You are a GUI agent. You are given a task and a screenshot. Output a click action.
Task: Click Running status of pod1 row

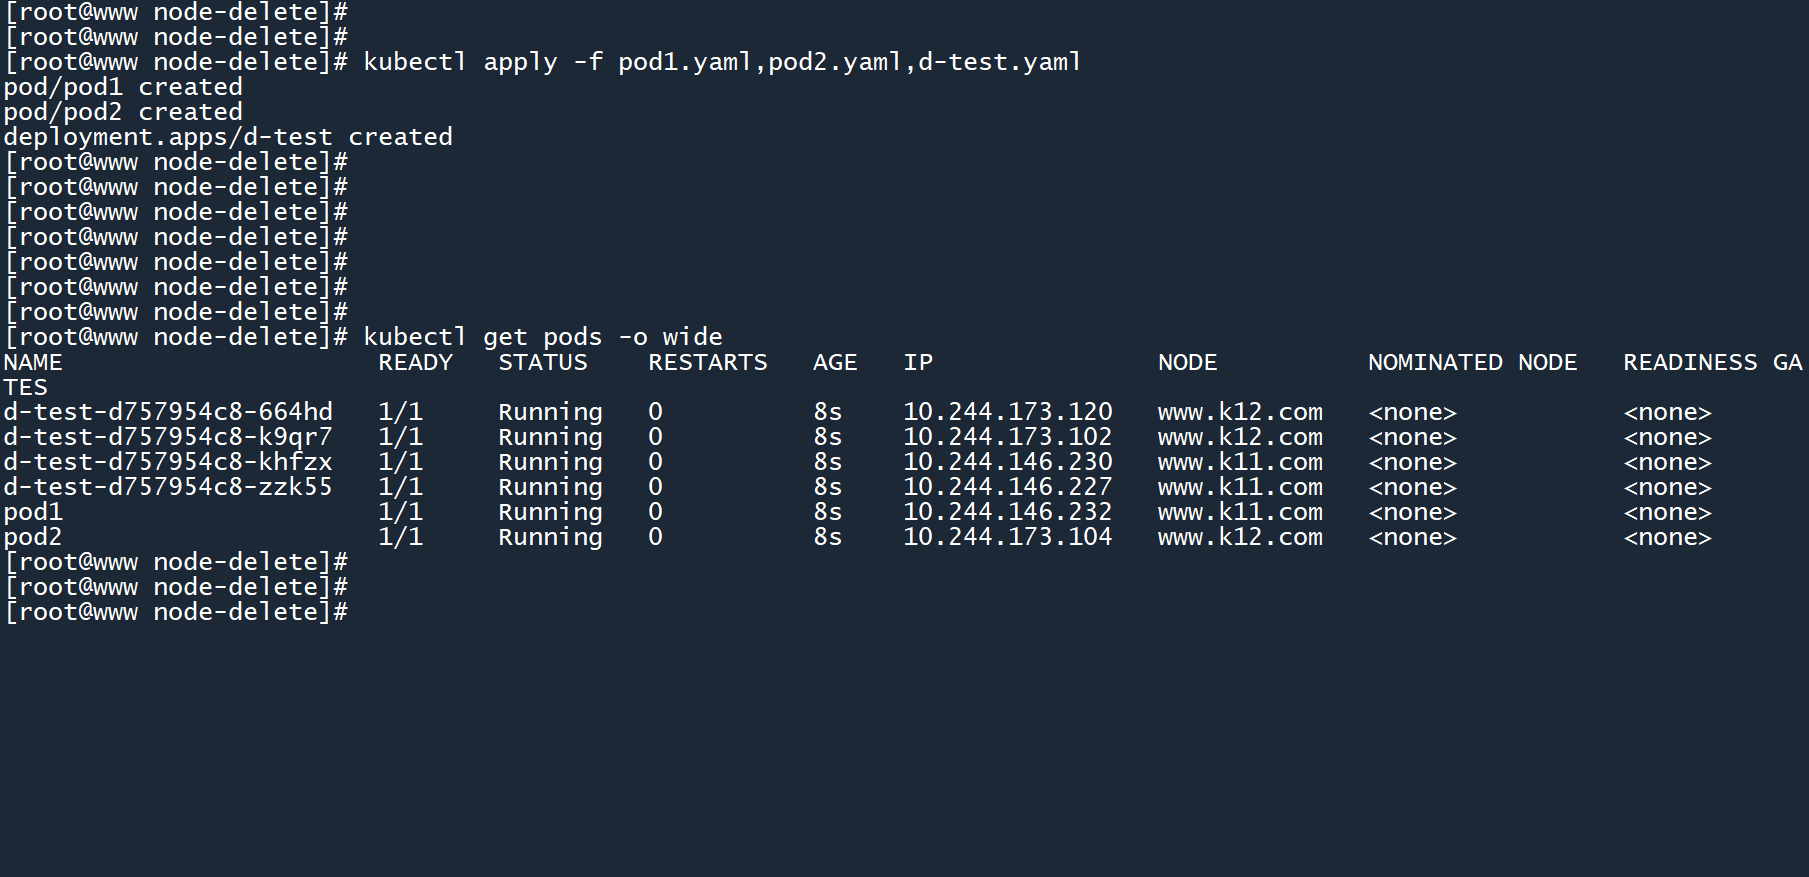click(550, 512)
